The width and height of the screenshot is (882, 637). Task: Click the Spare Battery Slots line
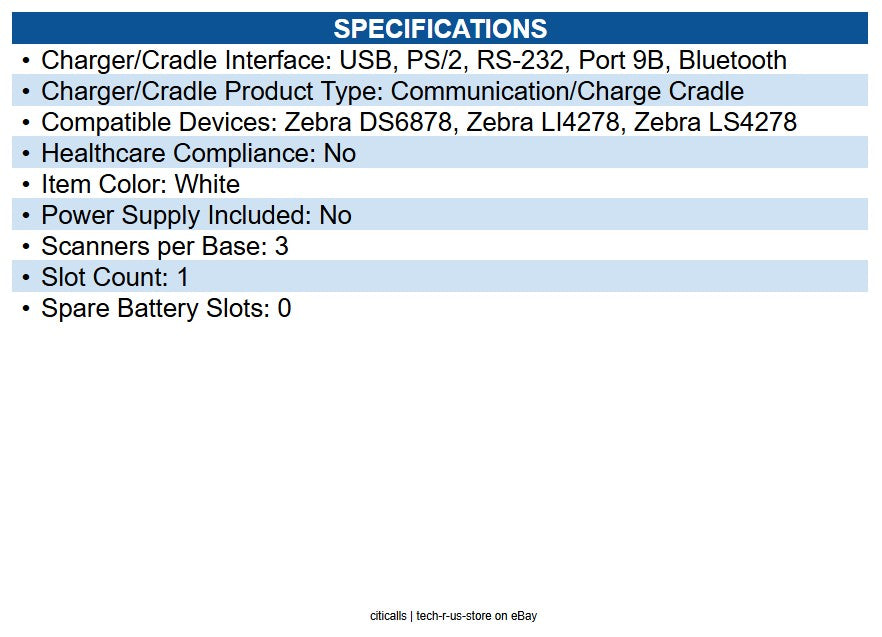(x=166, y=308)
